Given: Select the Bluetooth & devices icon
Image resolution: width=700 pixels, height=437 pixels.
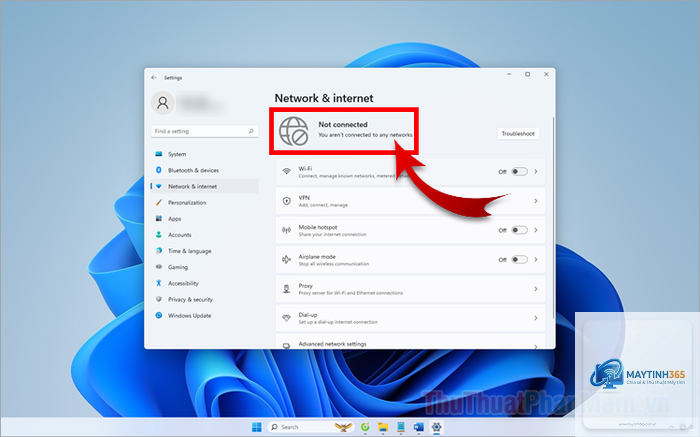Looking at the screenshot, I should coord(158,170).
